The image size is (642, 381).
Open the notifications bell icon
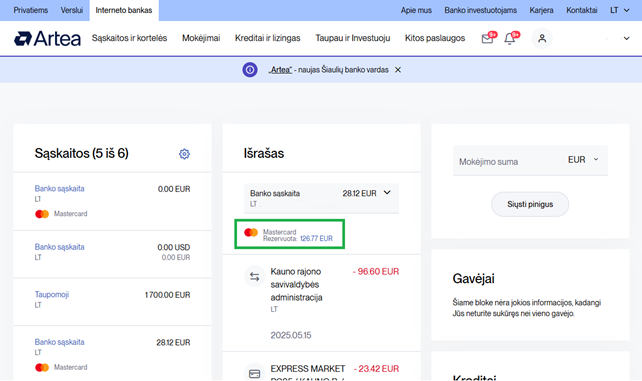510,38
